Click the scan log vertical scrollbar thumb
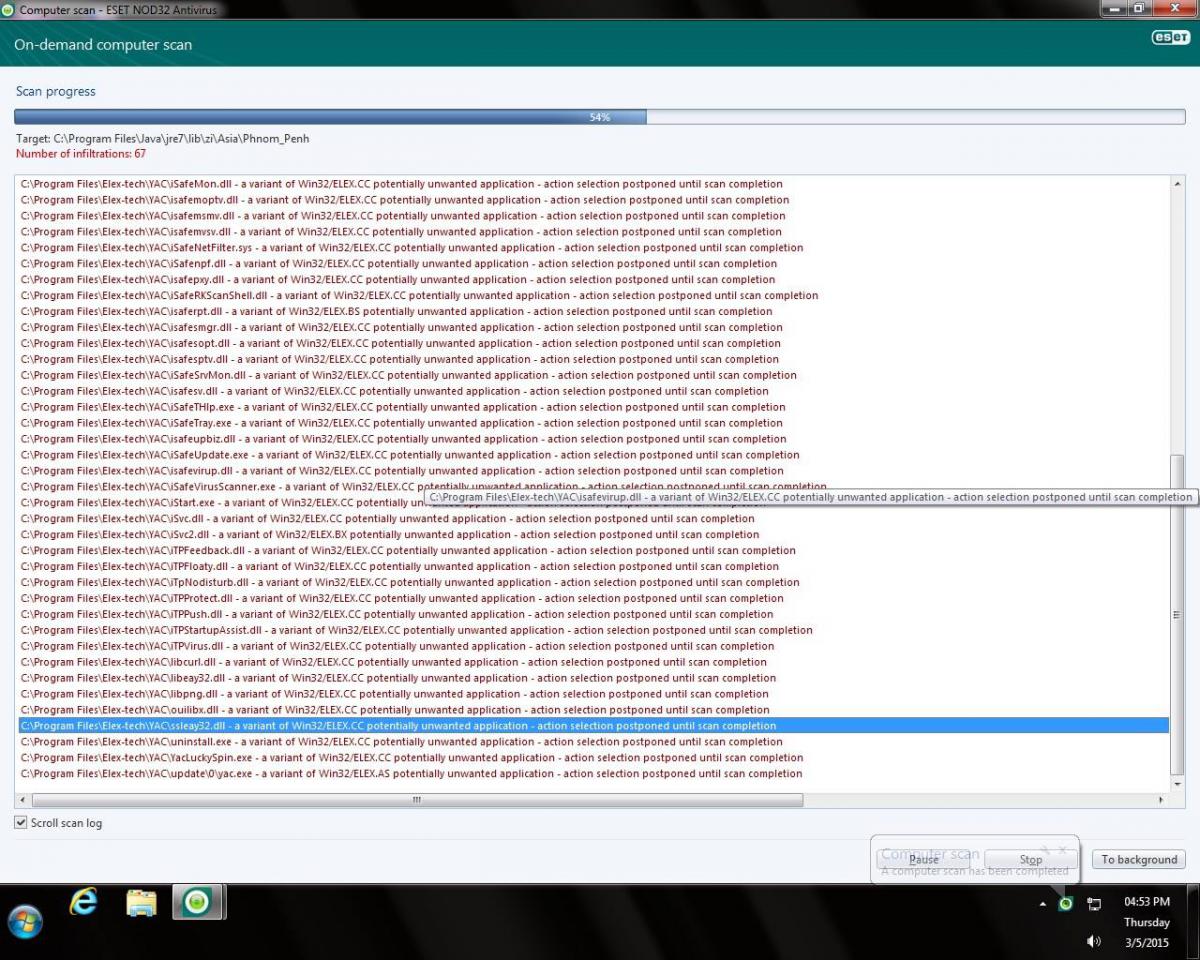The image size is (1200, 960). (x=1177, y=614)
